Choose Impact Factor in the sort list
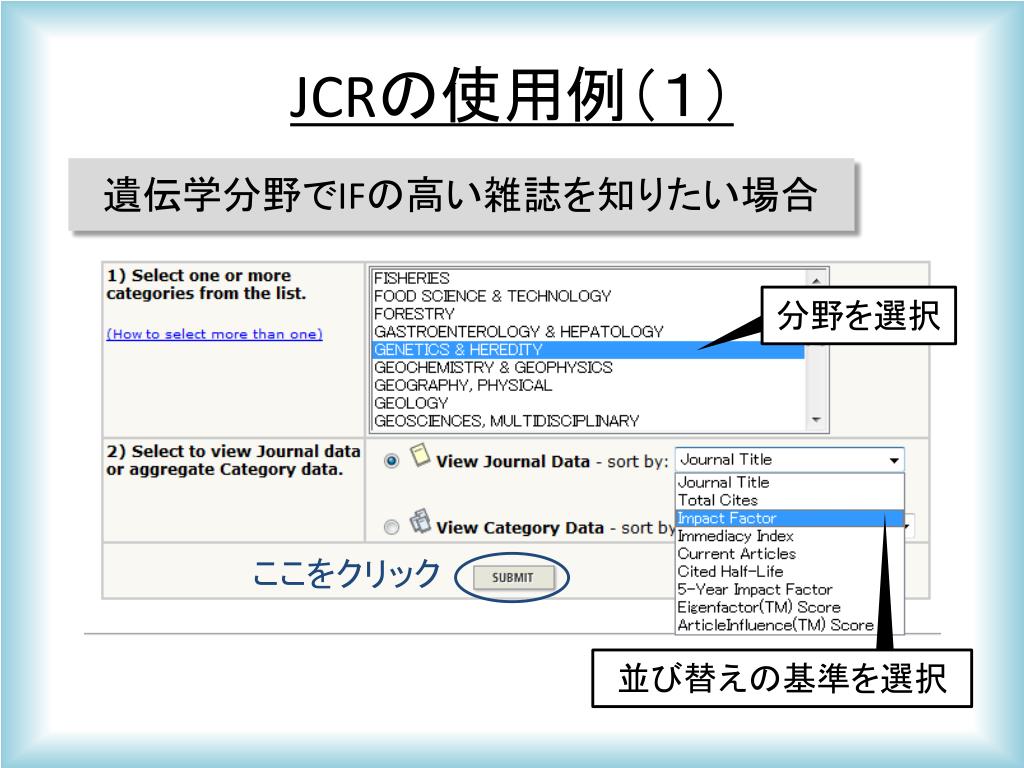The width and height of the screenshot is (1024, 768). (790, 519)
